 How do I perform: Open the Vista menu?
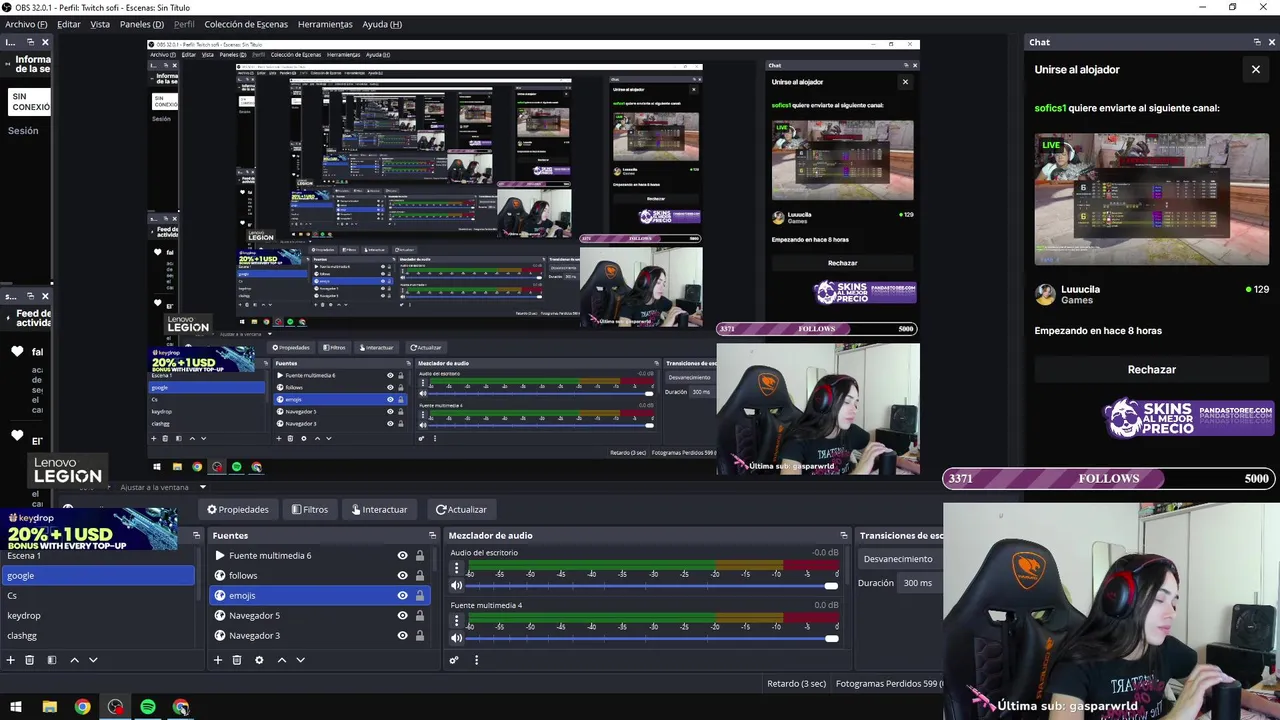(100, 24)
